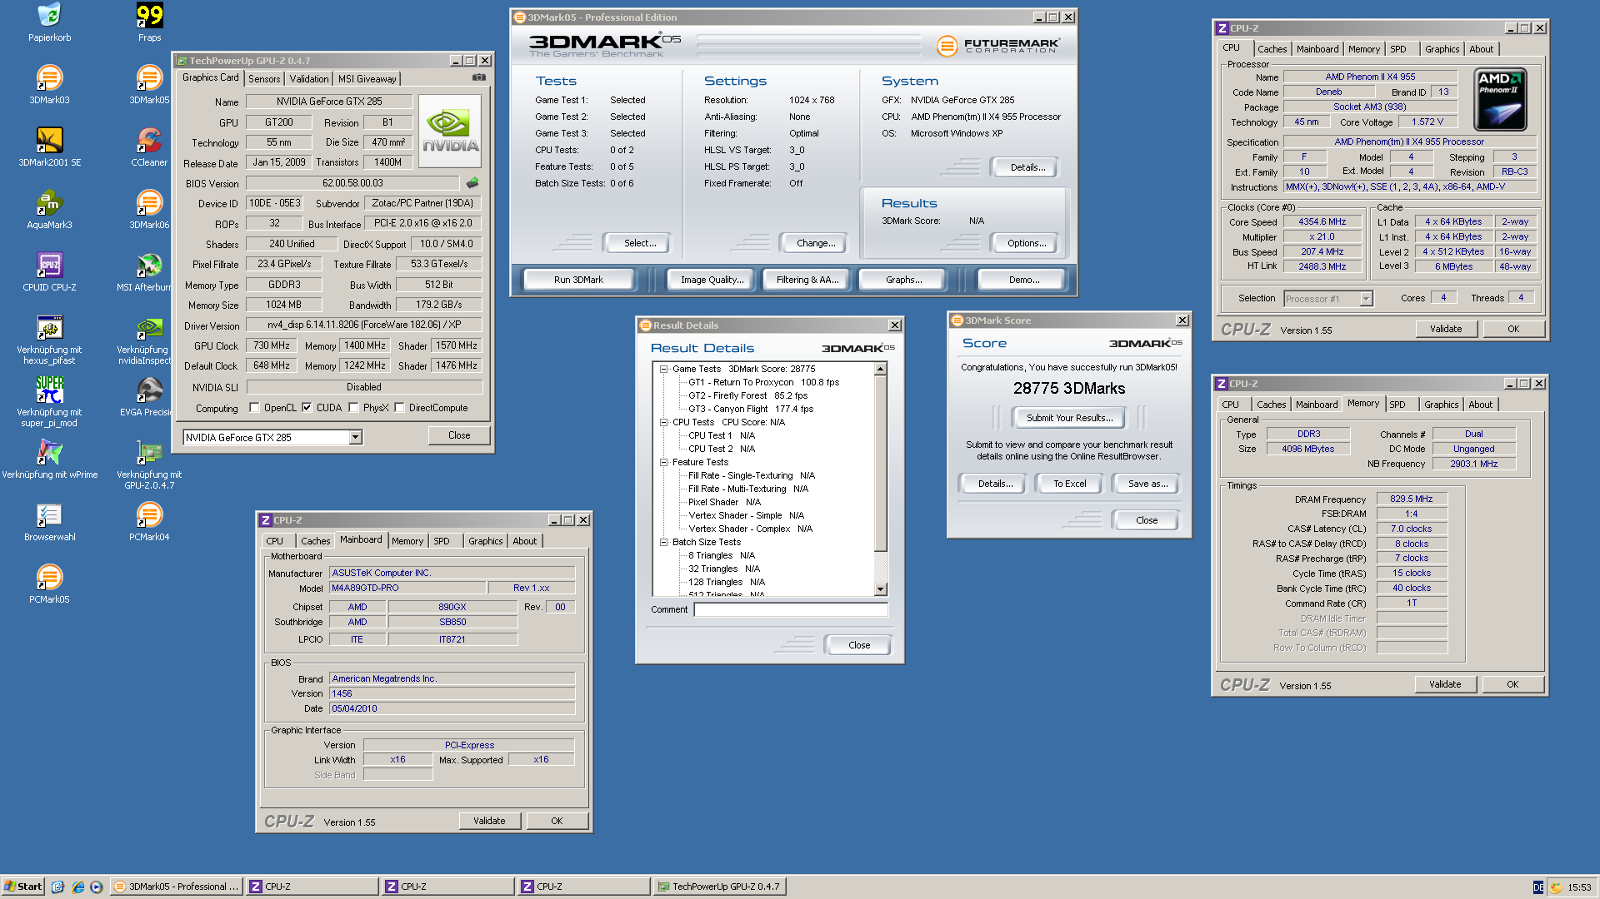Click the Filtering & AA button

tap(807, 280)
